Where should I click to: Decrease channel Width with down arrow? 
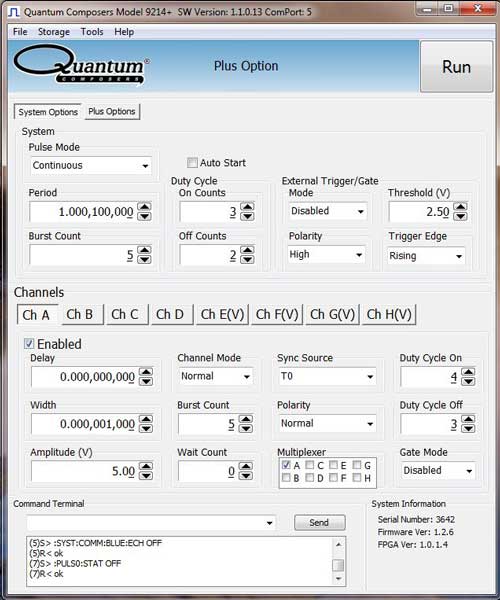click(146, 429)
